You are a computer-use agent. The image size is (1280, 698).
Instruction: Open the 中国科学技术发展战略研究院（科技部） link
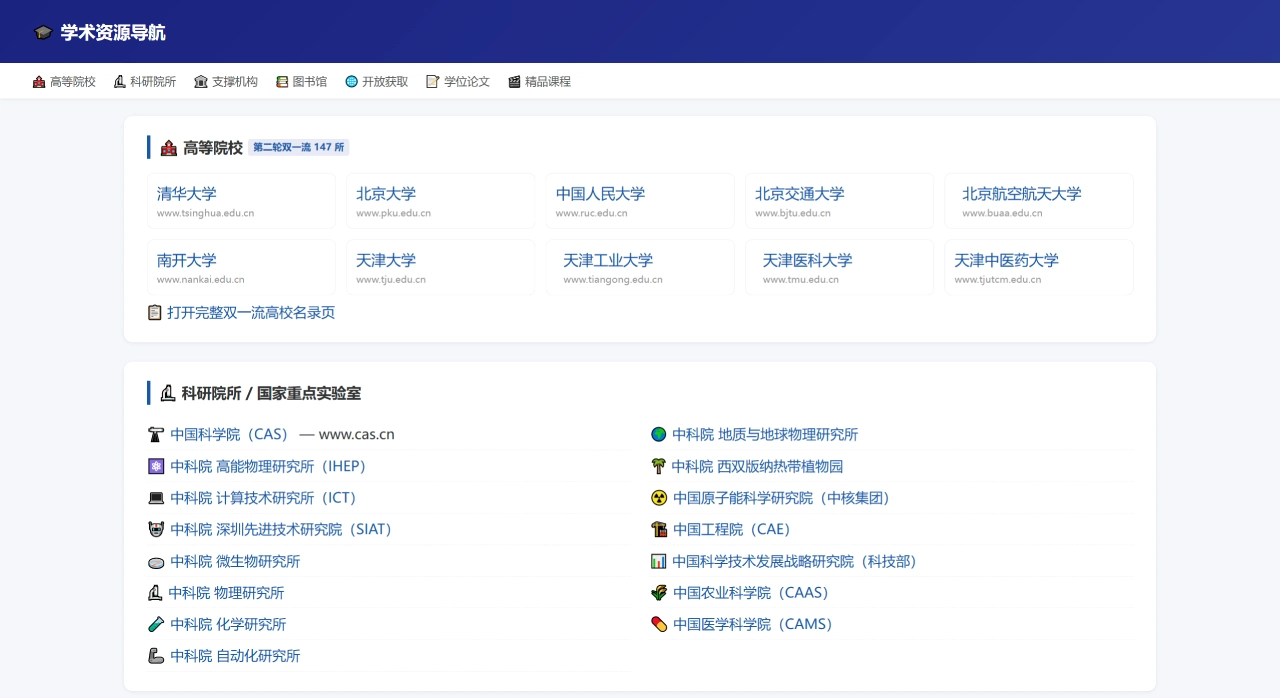[x=797, y=561]
